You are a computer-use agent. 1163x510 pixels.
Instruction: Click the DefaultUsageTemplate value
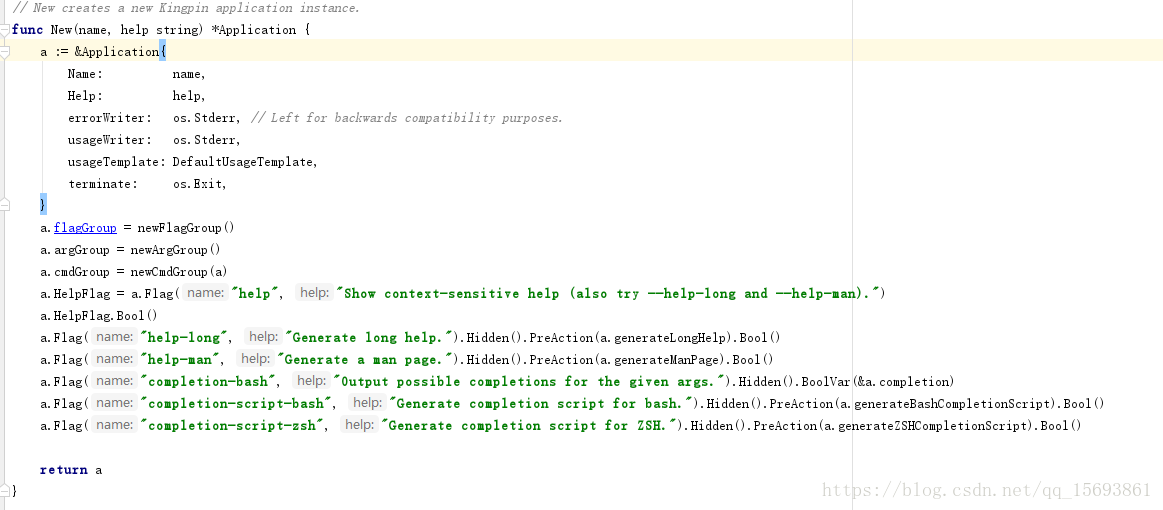coord(245,162)
